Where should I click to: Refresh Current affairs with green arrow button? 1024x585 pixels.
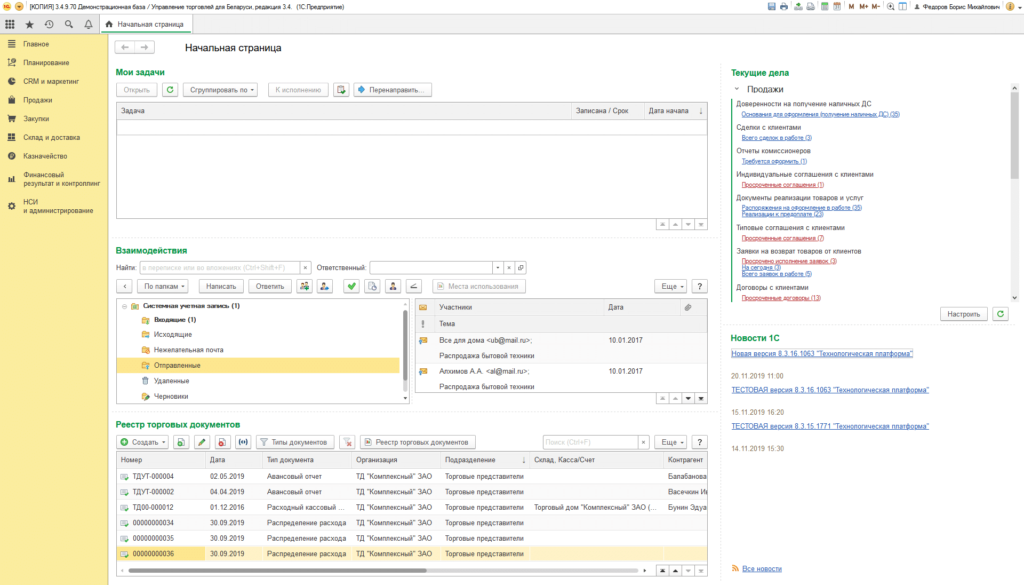[1000, 314]
